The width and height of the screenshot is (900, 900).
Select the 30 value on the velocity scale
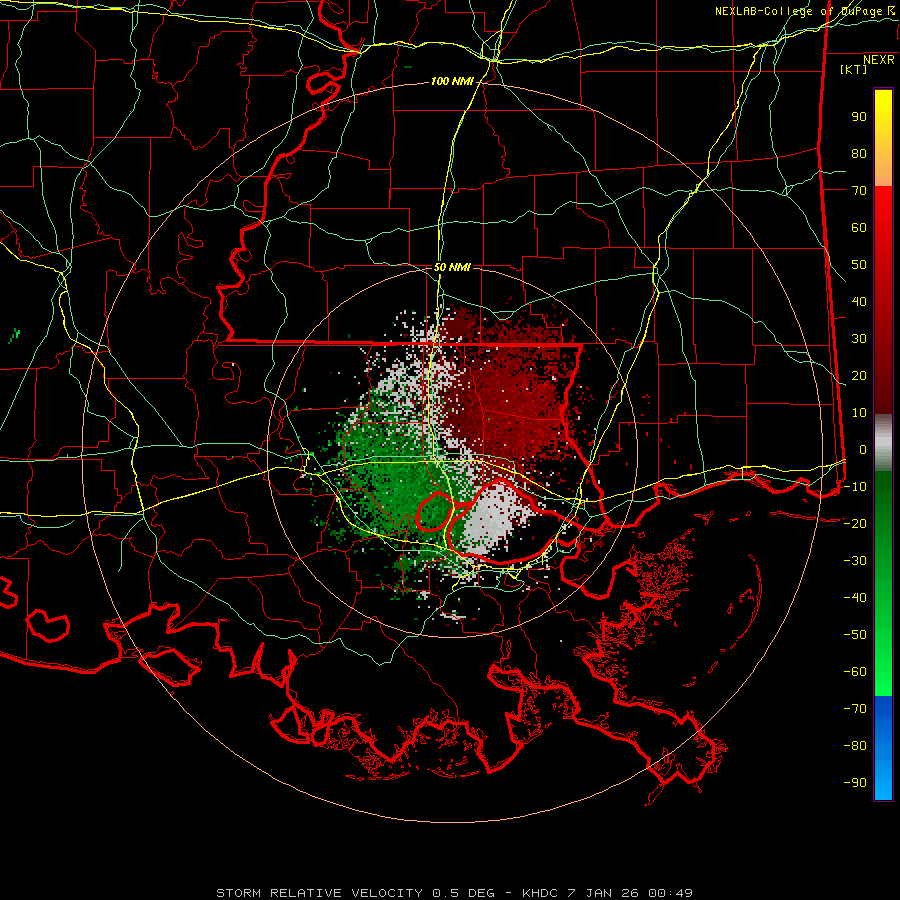[859, 339]
